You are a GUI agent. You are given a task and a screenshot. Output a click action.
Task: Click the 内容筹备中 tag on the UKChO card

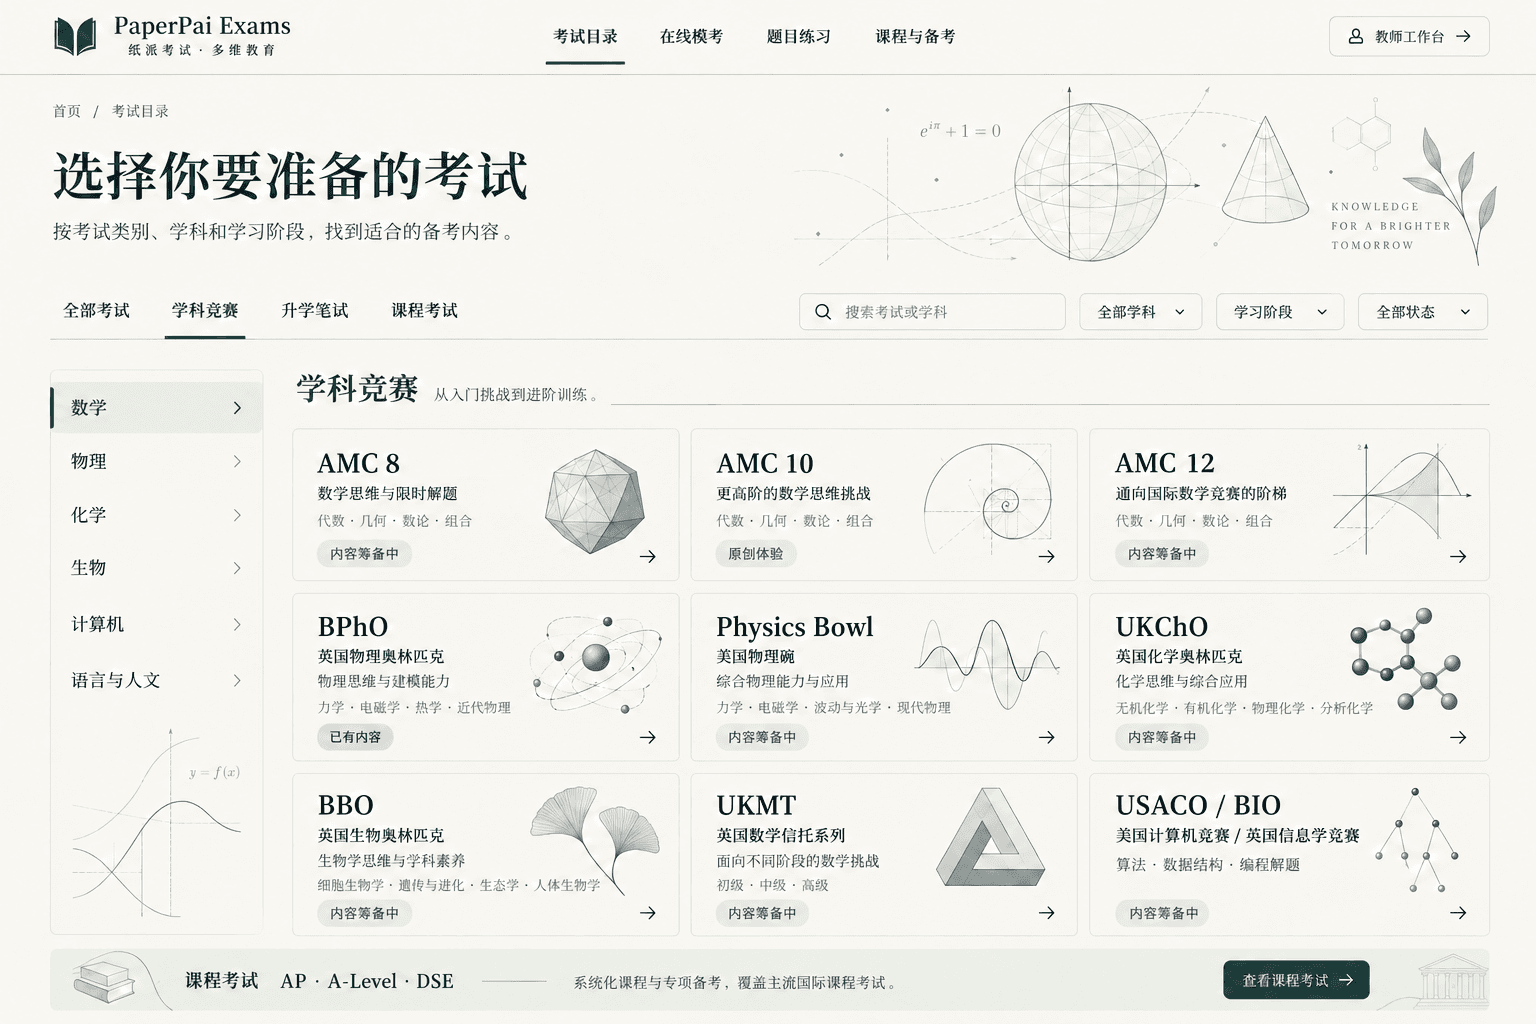(x=1162, y=737)
